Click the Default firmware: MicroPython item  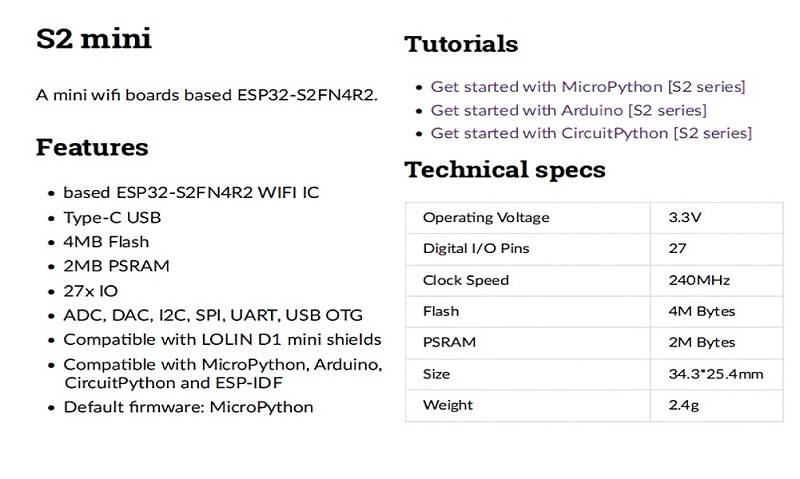188,407
